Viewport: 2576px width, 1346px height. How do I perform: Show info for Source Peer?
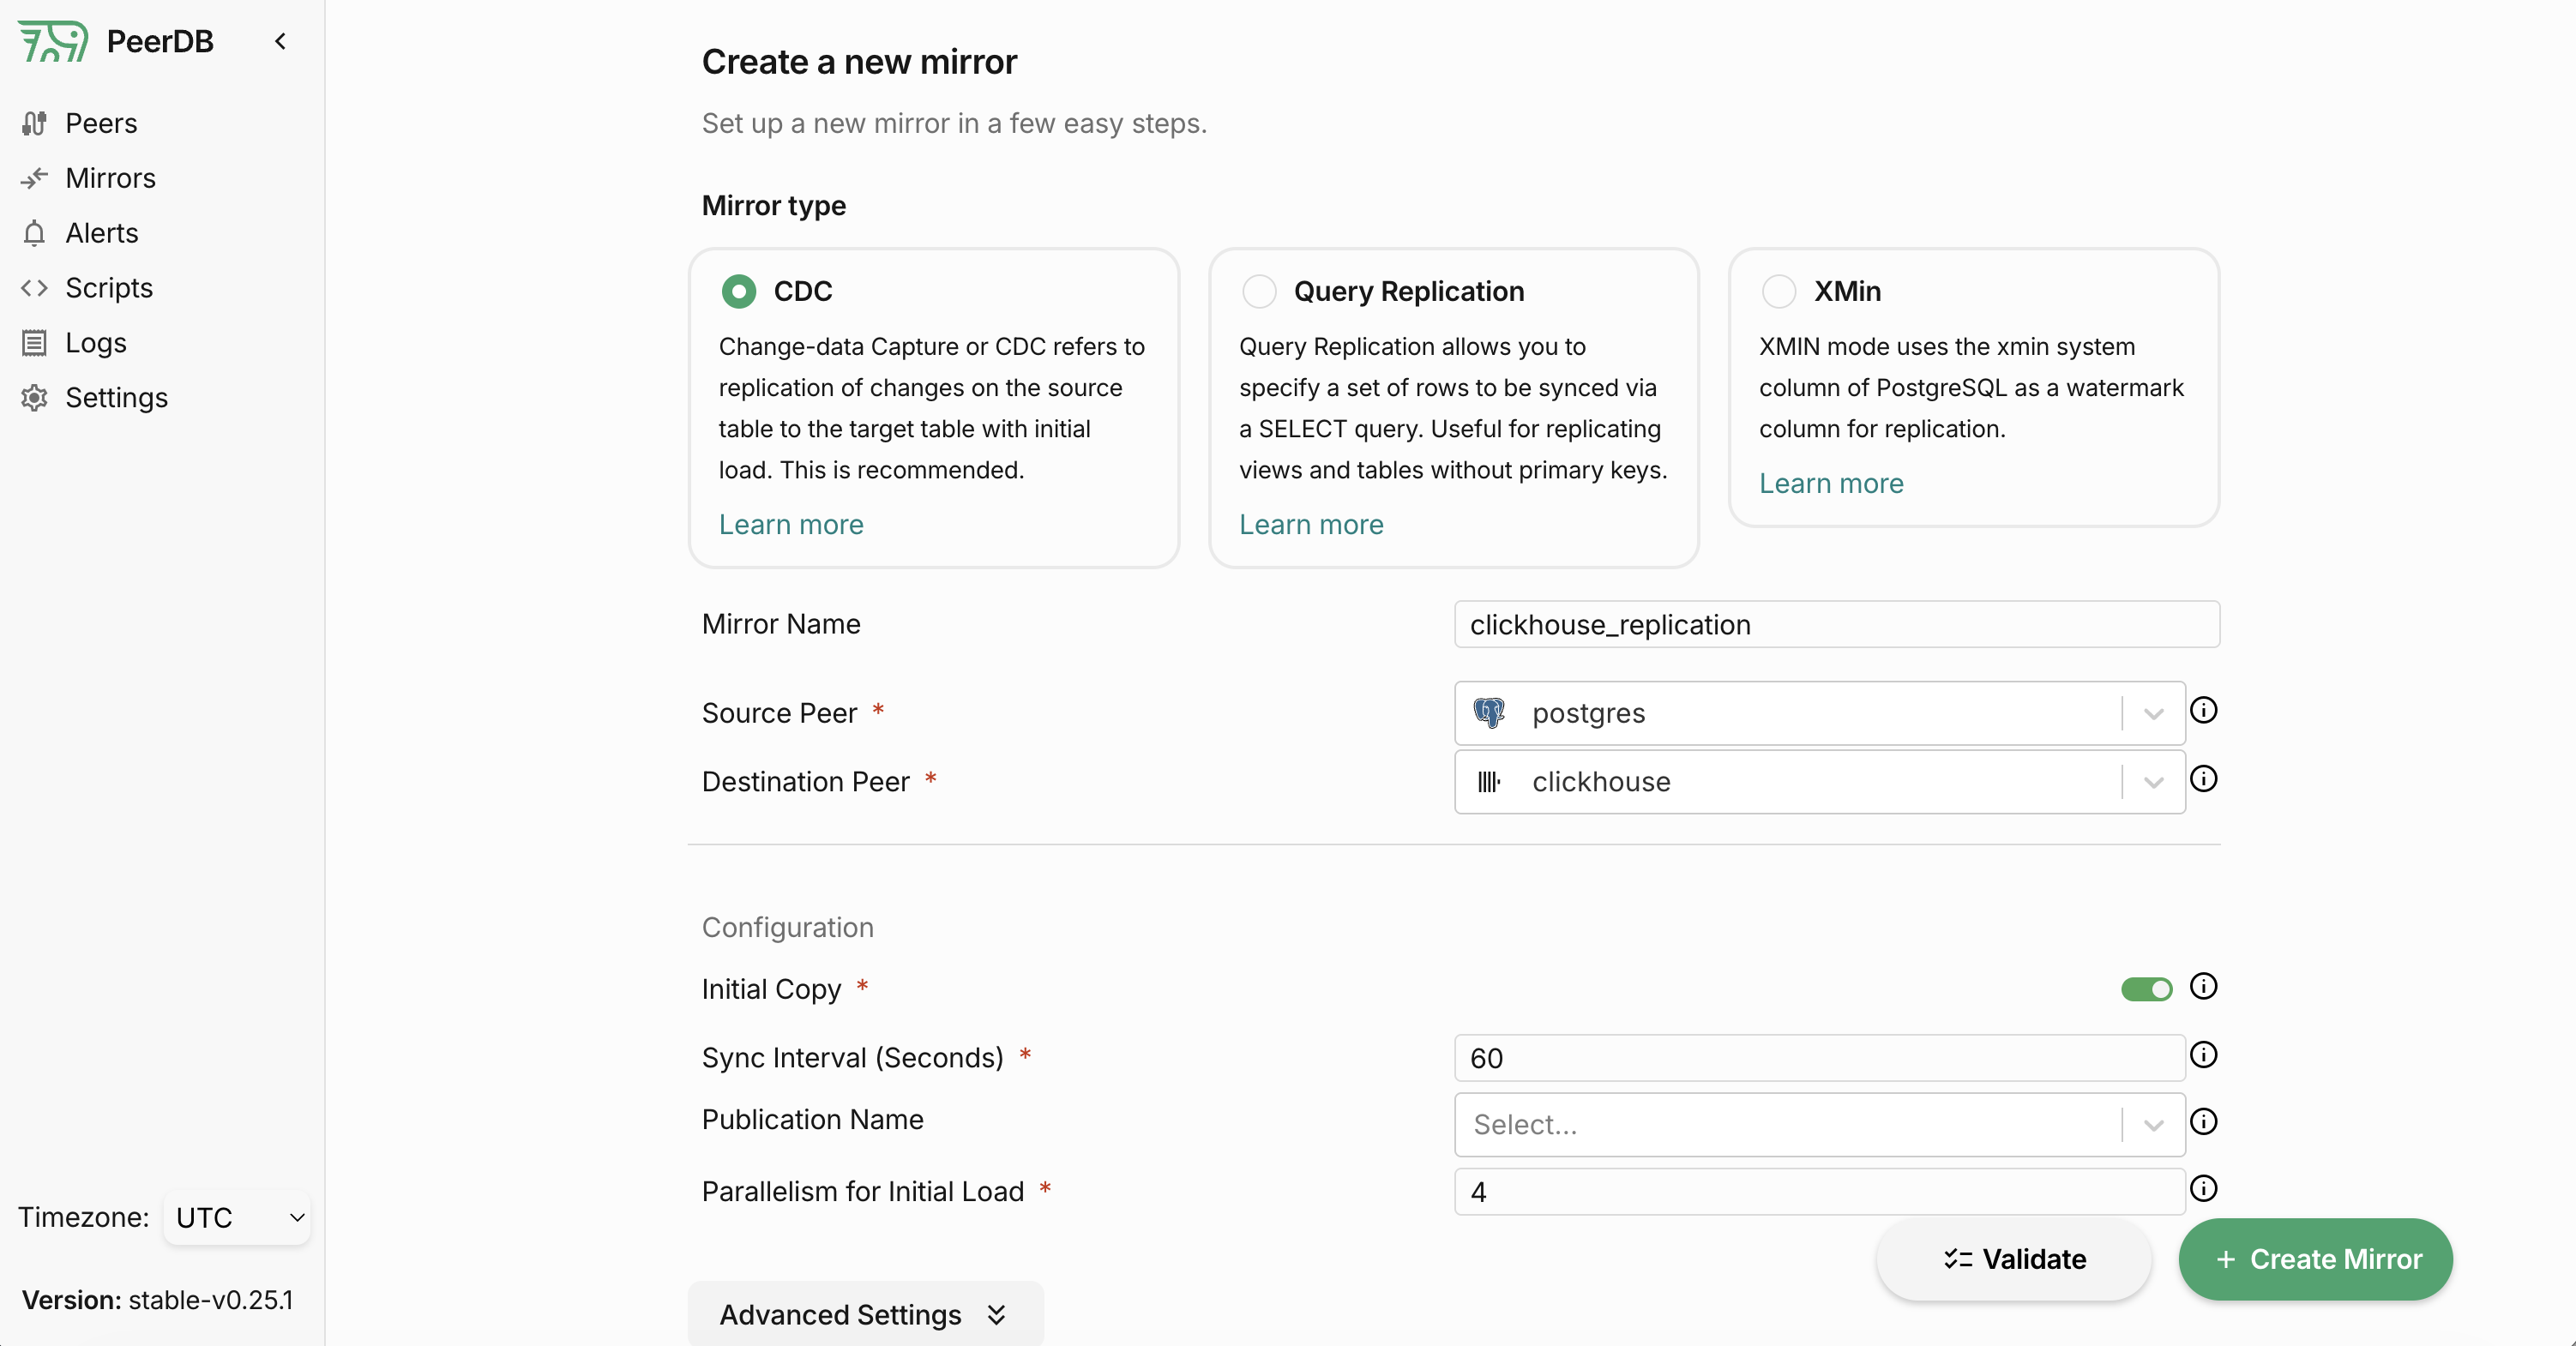point(2204,710)
